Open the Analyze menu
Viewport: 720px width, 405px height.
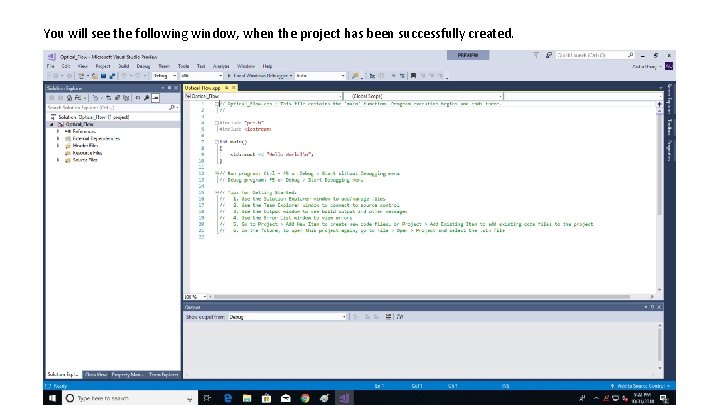[221, 66]
